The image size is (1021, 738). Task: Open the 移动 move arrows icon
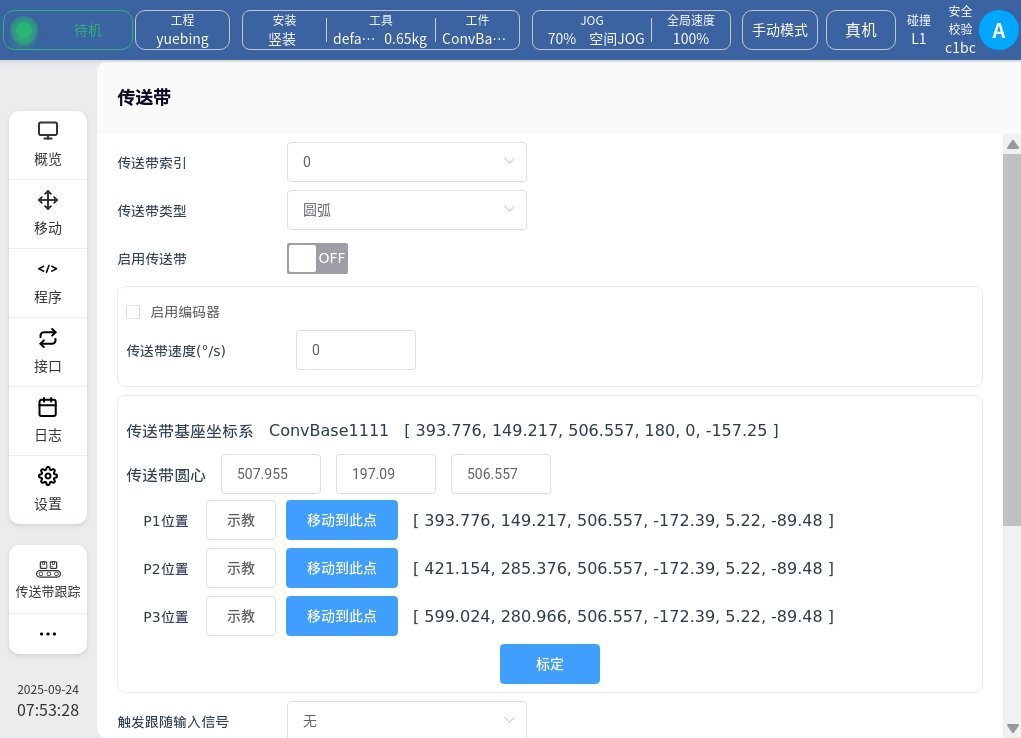point(48,200)
